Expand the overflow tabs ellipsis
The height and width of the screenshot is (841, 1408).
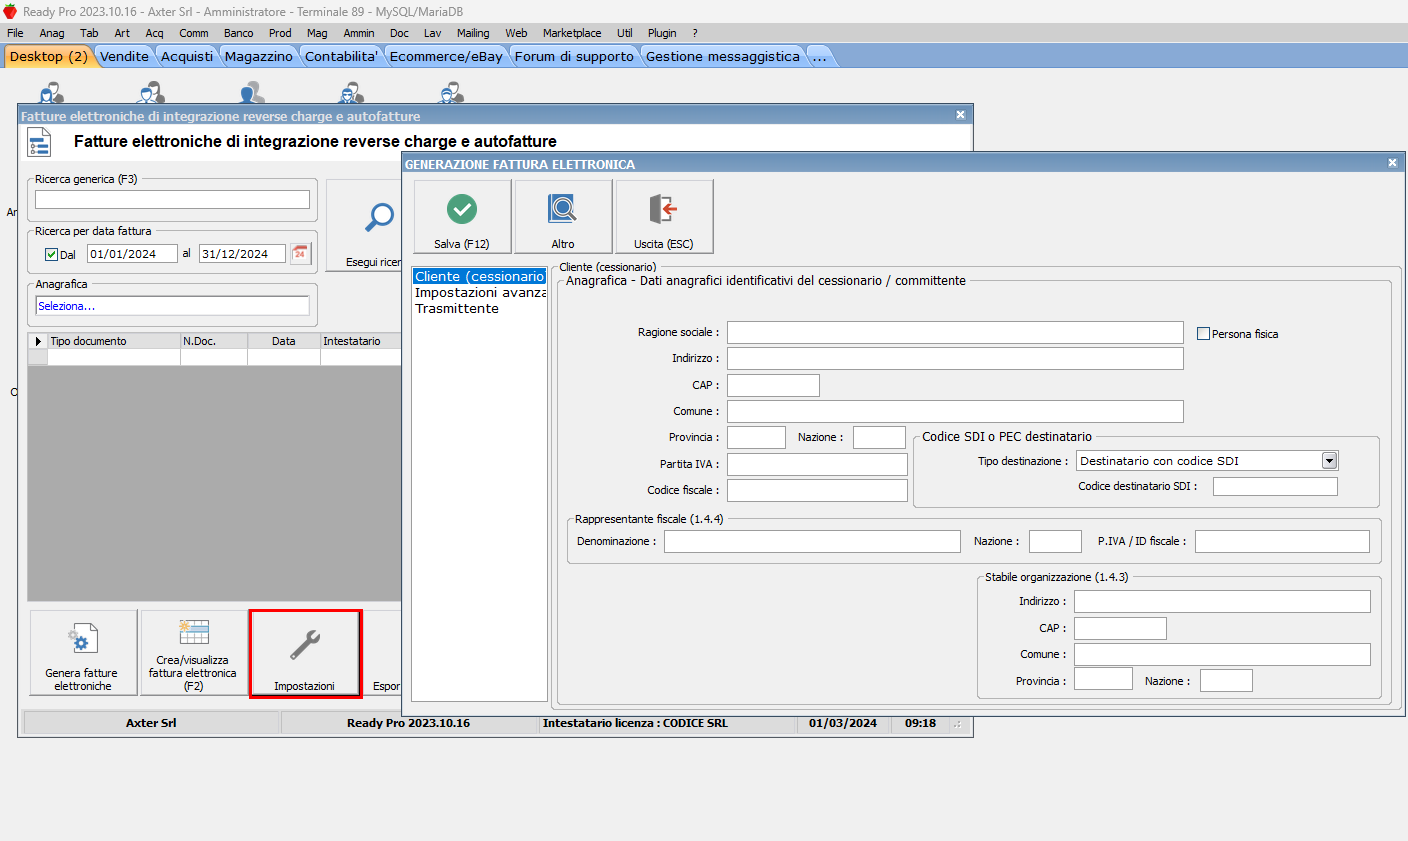[x=819, y=57]
